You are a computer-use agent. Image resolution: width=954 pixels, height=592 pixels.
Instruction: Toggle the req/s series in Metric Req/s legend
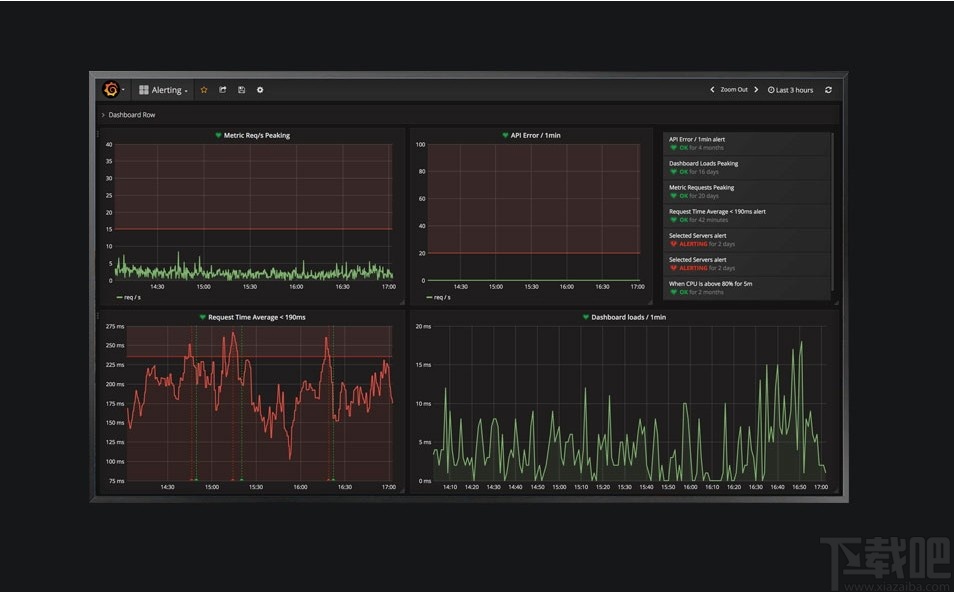(130, 296)
